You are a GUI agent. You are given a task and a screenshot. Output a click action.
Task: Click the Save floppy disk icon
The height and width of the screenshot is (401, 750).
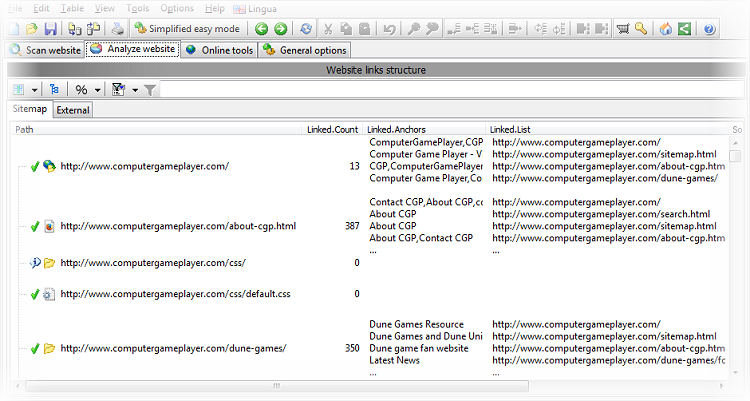(50, 29)
